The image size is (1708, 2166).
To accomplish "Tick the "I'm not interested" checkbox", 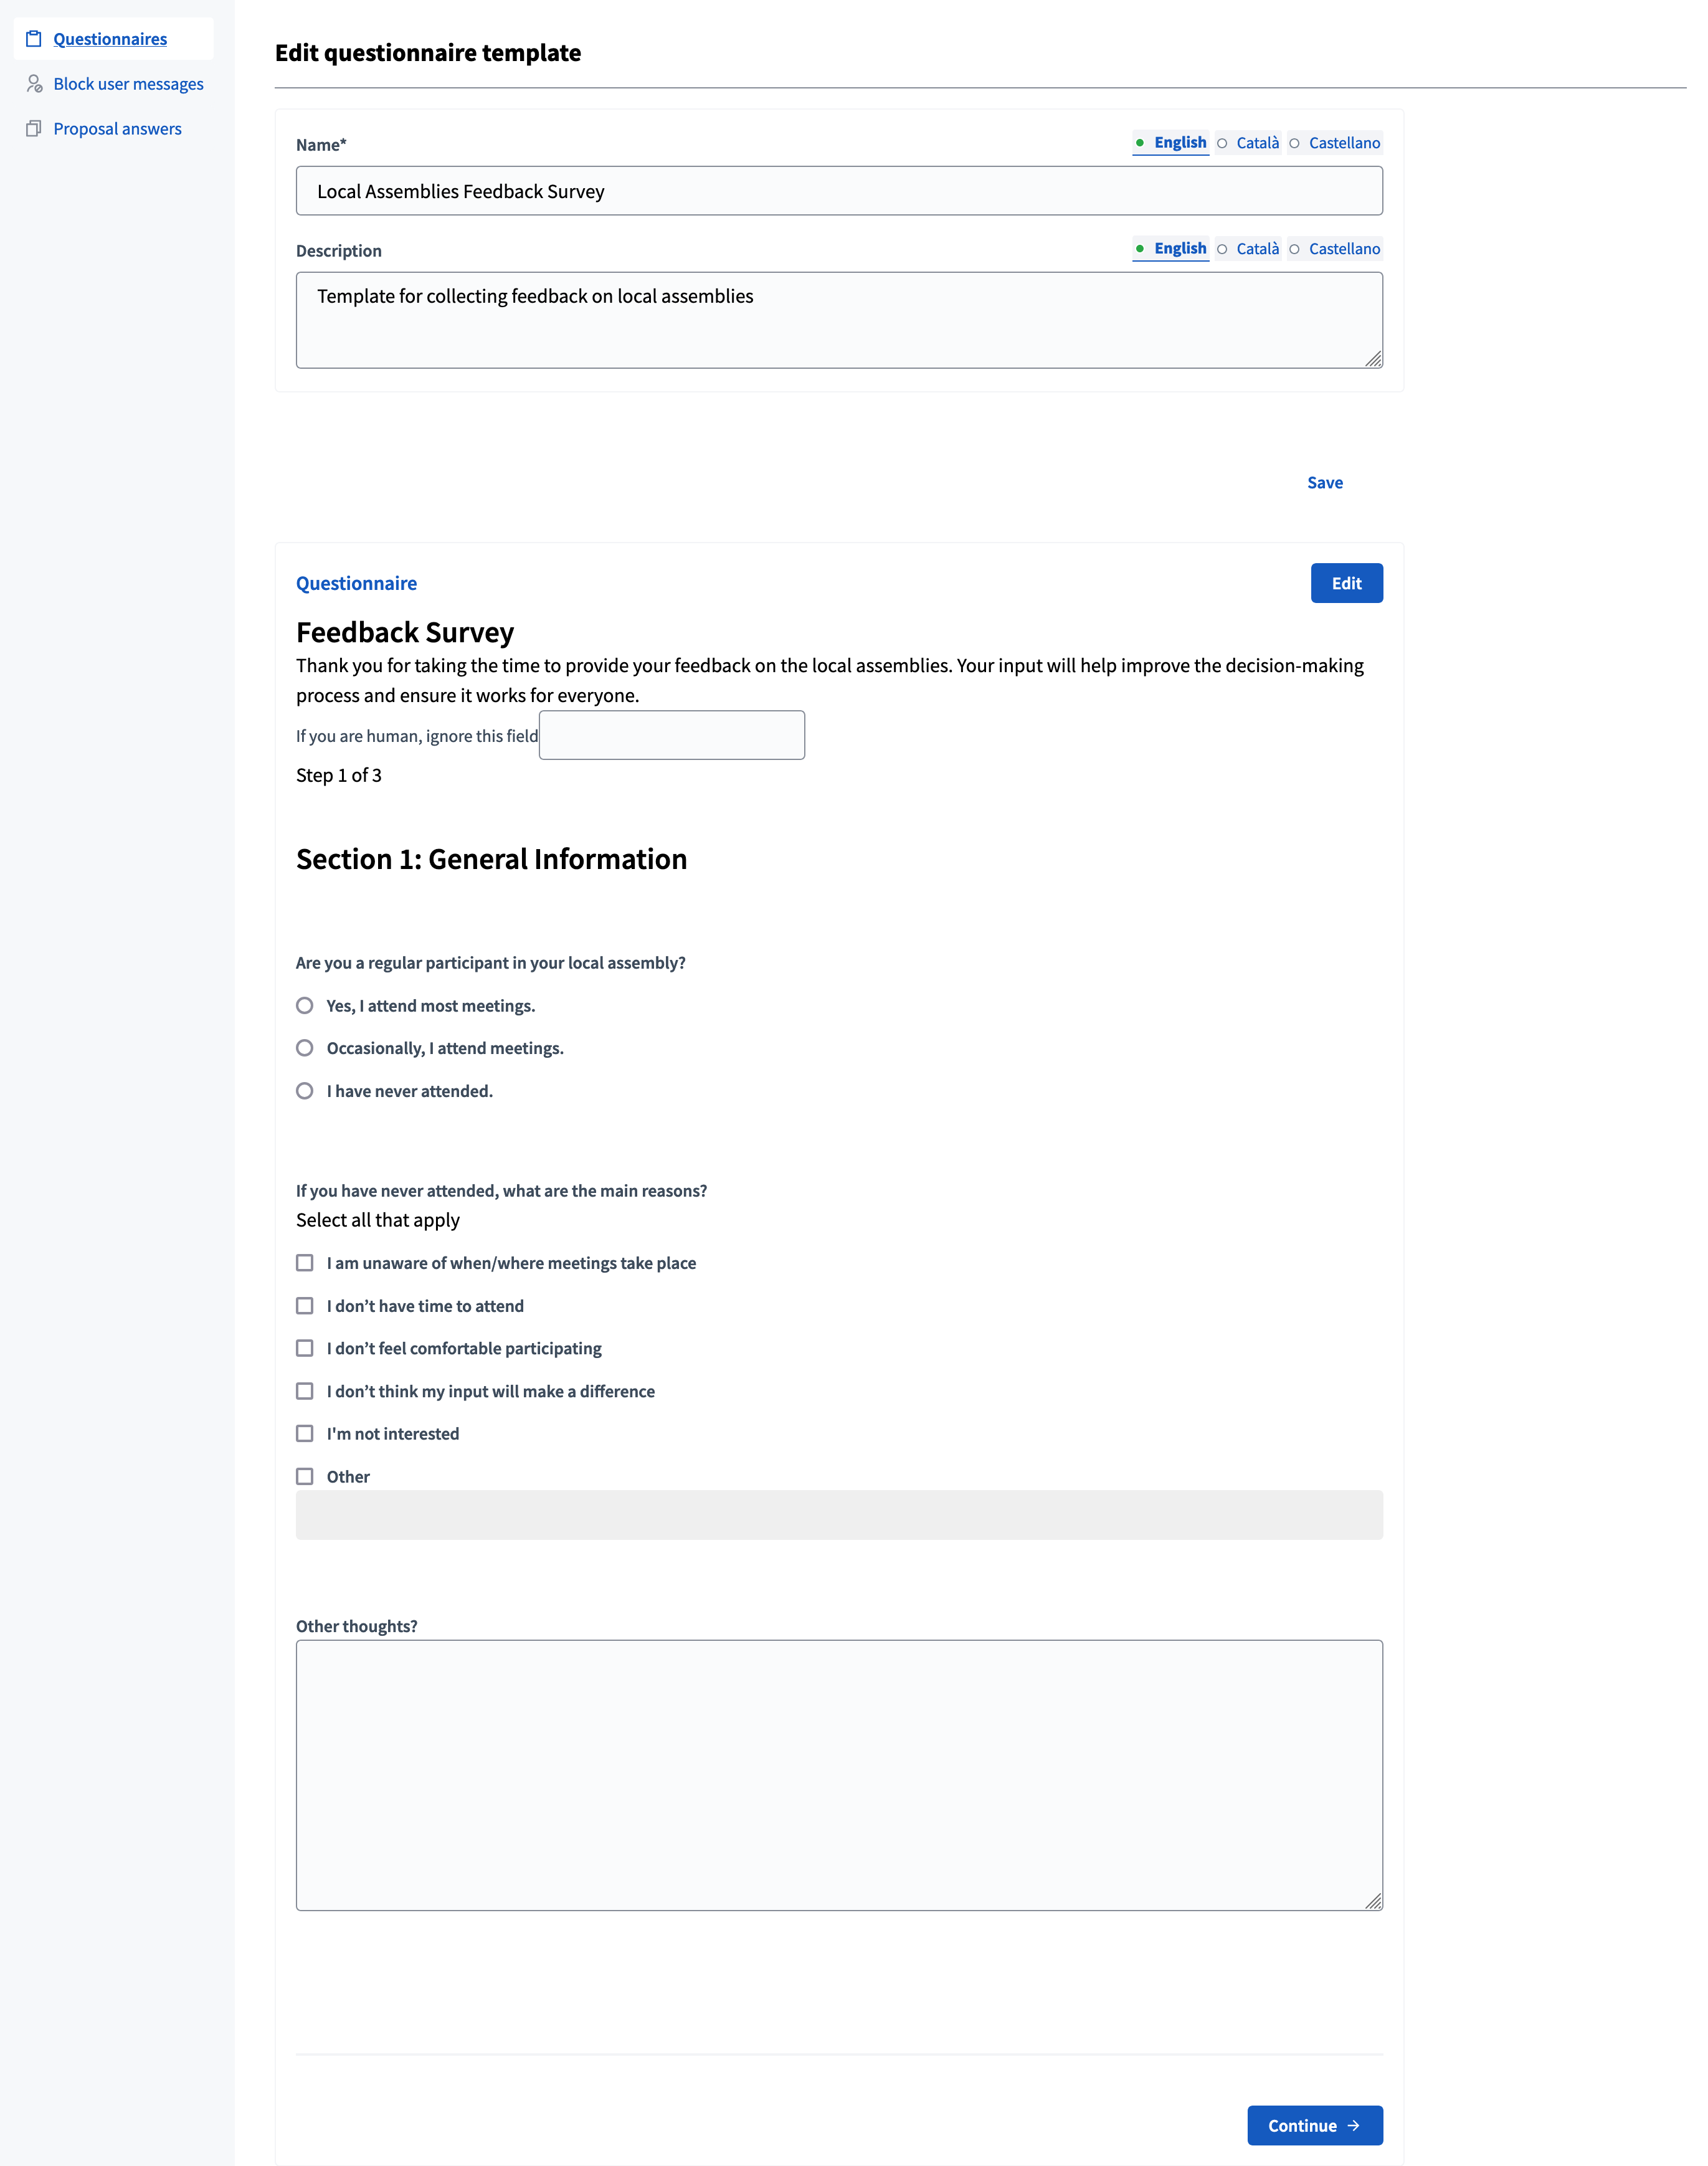I will pyautogui.click(x=305, y=1433).
